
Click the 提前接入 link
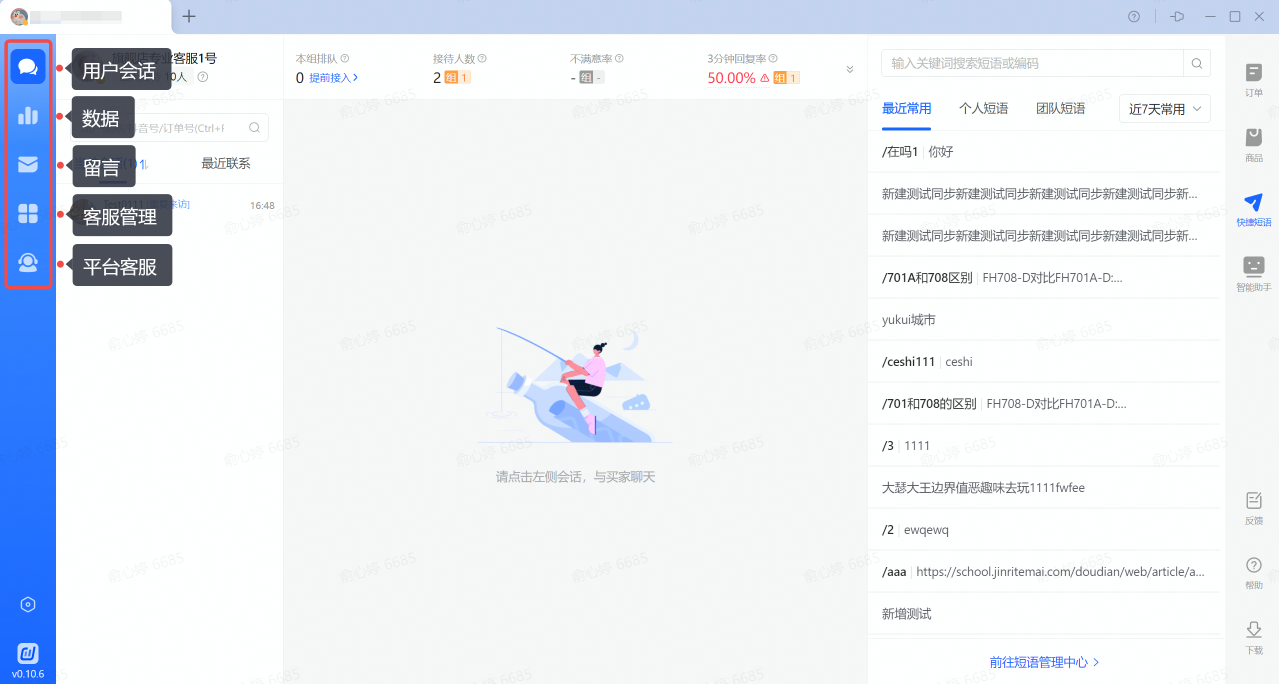click(x=333, y=78)
